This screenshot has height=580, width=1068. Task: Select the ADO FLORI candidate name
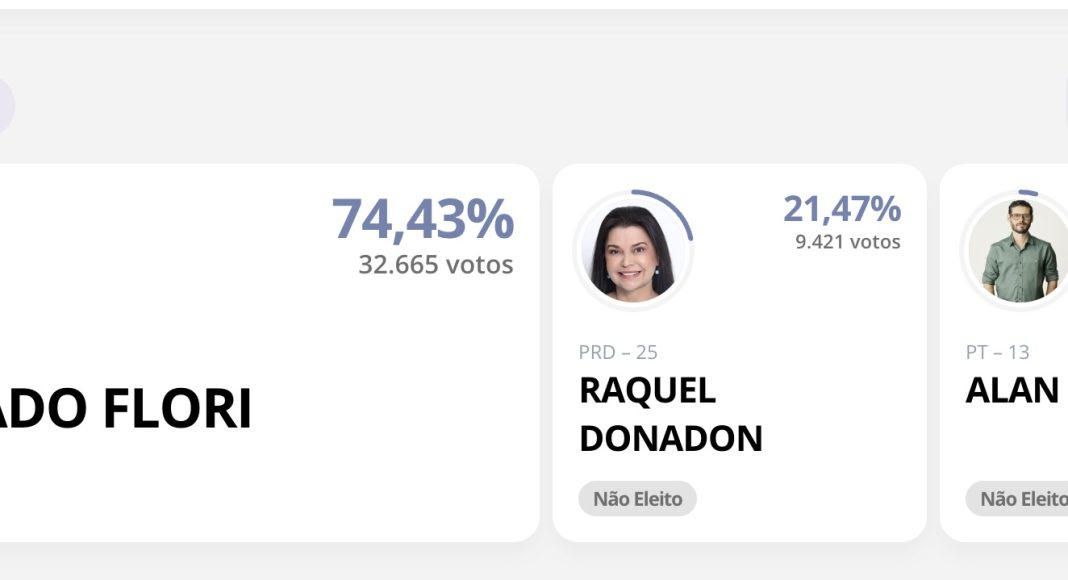[125, 408]
